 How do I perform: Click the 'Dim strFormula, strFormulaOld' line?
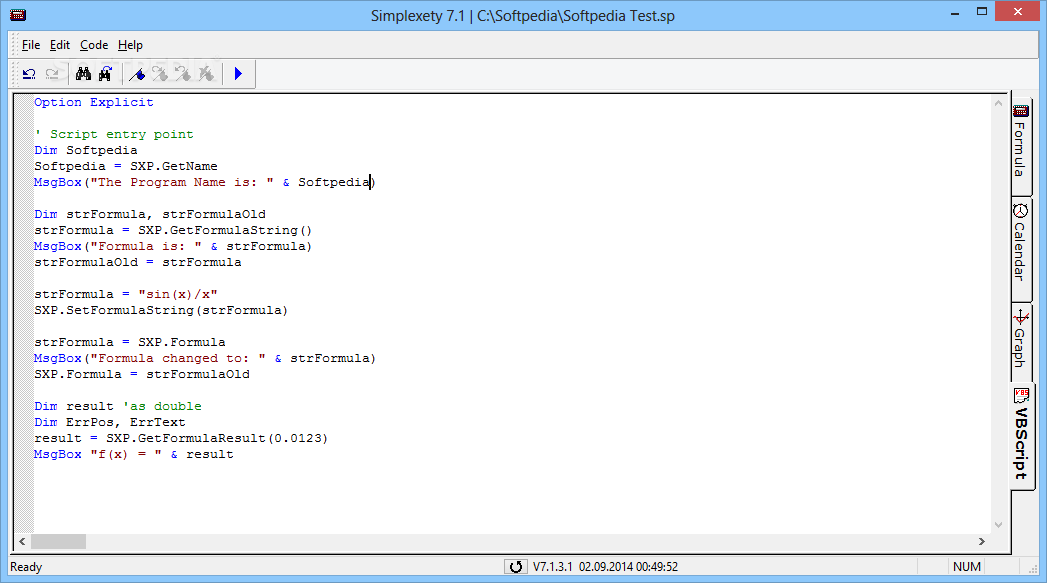click(150, 214)
